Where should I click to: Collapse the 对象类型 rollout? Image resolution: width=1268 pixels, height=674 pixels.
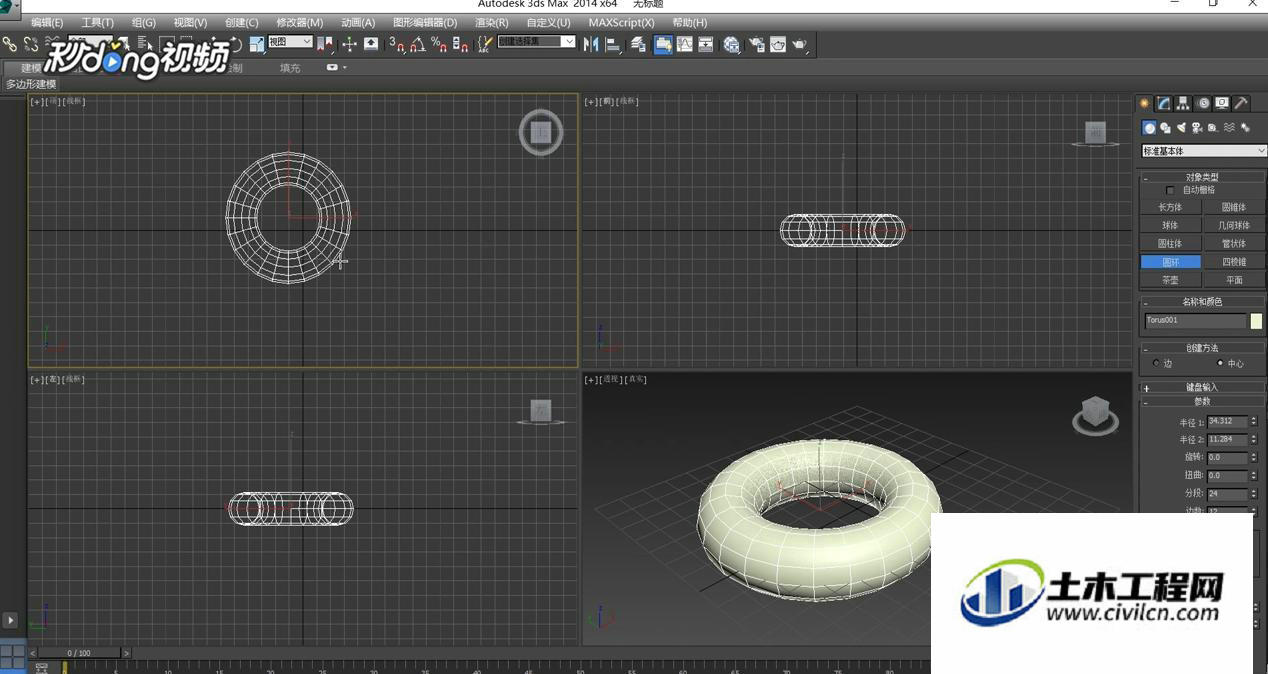pos(1203,177)
